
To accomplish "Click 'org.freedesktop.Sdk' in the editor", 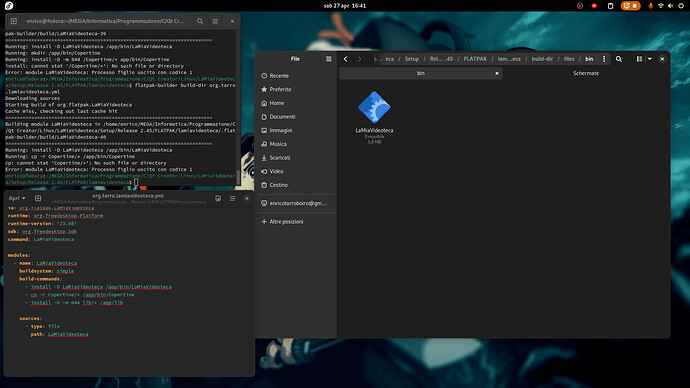I will point(49,231).
